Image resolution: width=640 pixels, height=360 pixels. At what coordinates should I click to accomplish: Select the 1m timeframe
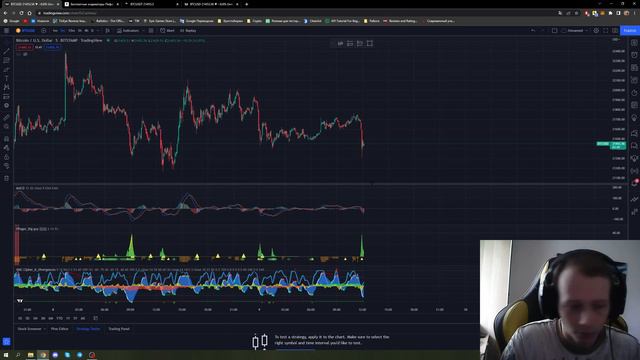tap(55, 31)
